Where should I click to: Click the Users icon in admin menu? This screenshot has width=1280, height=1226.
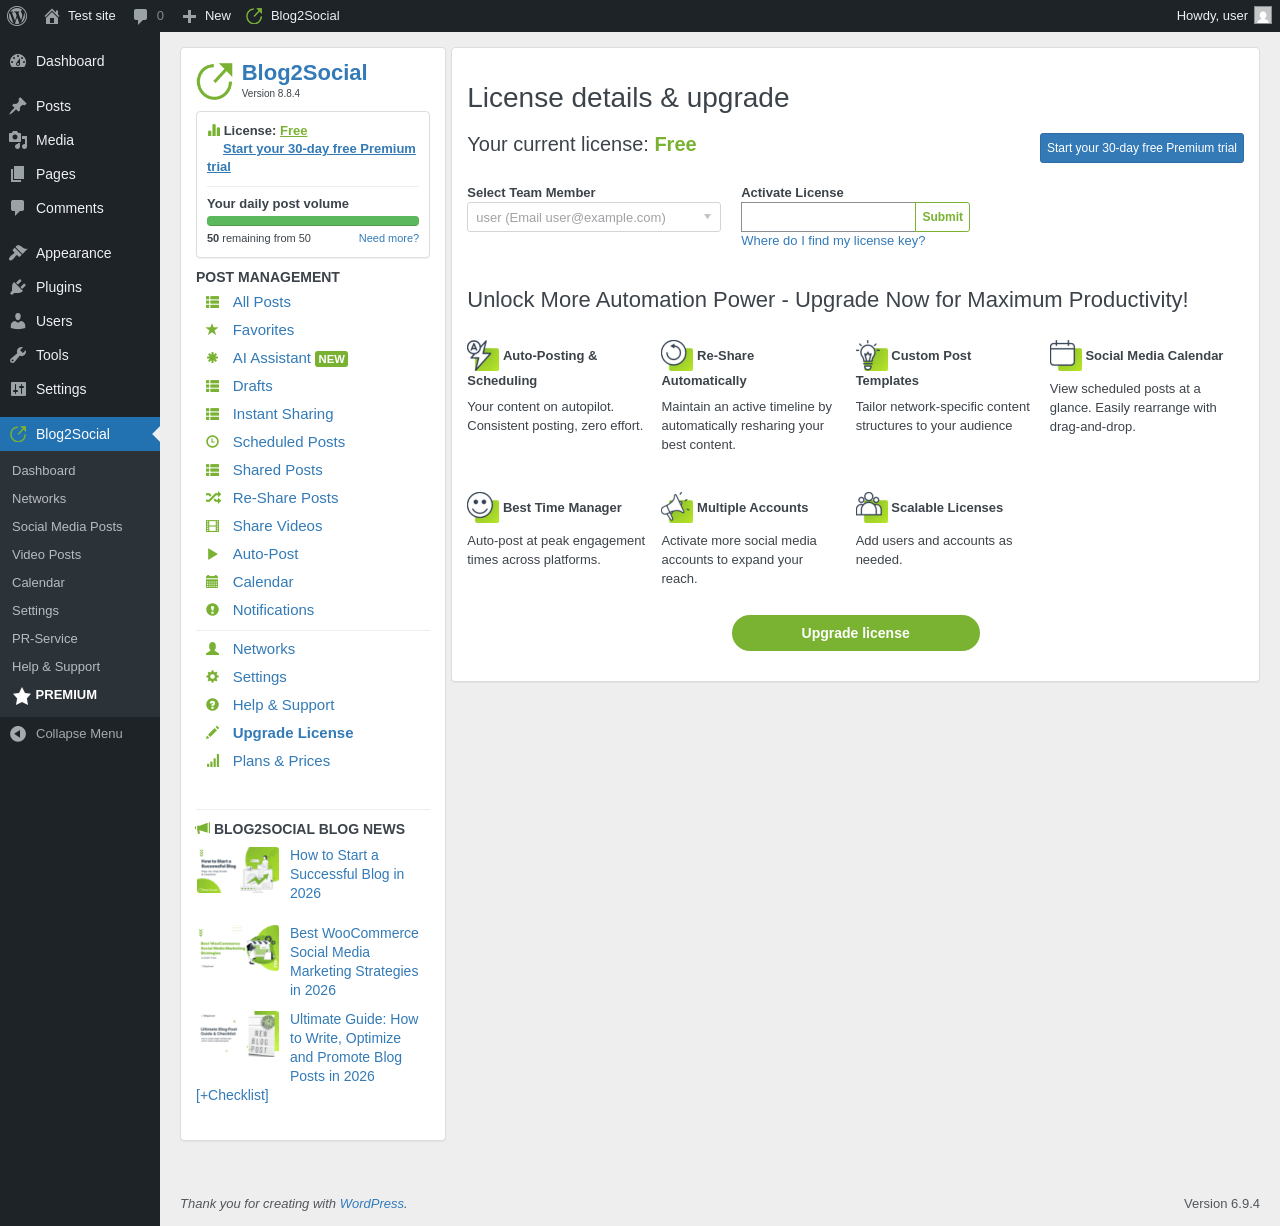[18, 321]
